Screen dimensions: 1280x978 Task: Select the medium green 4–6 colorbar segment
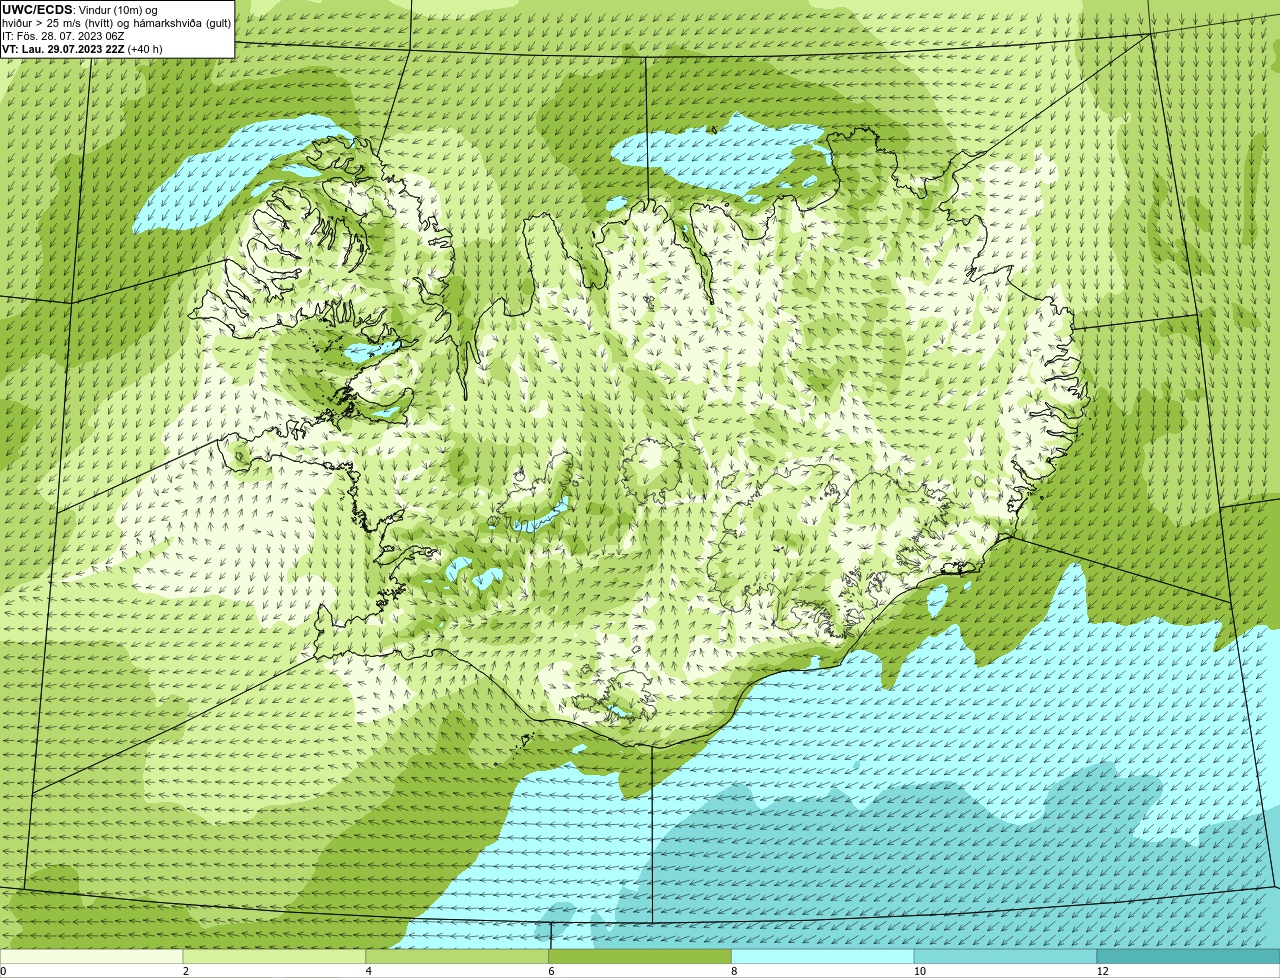click(x=457, y=957)
